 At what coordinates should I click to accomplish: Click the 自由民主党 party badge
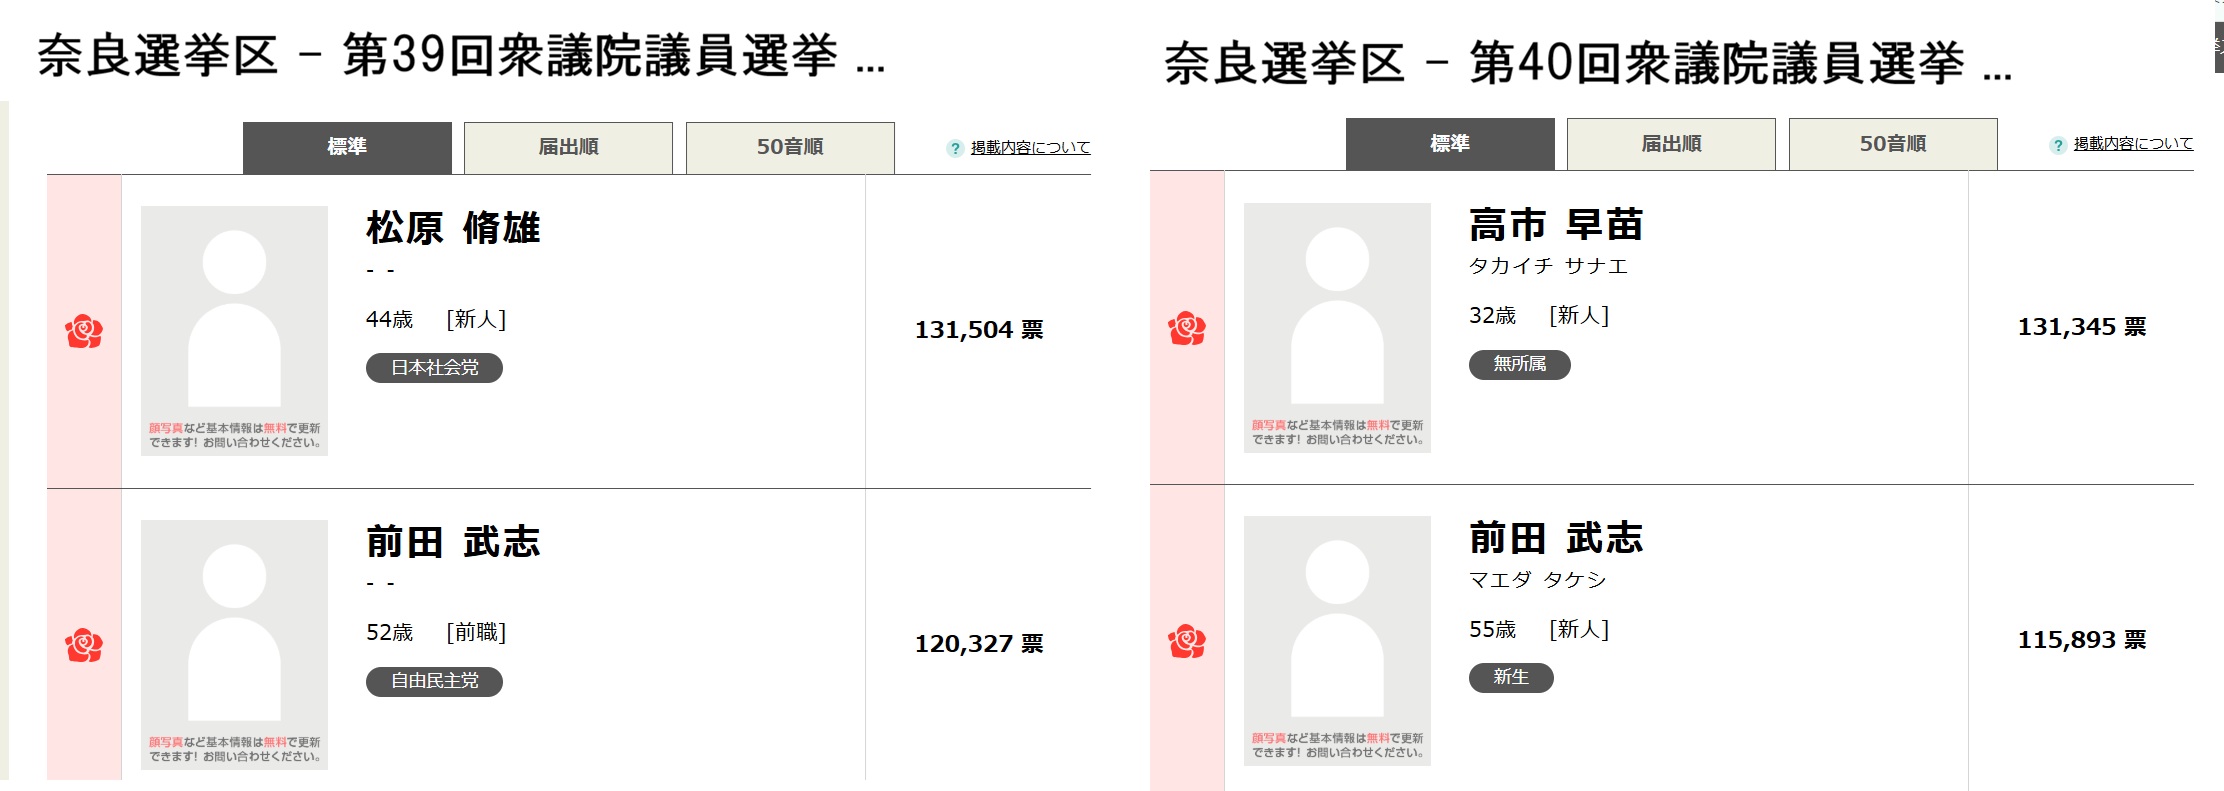click(x=434, y=681)
